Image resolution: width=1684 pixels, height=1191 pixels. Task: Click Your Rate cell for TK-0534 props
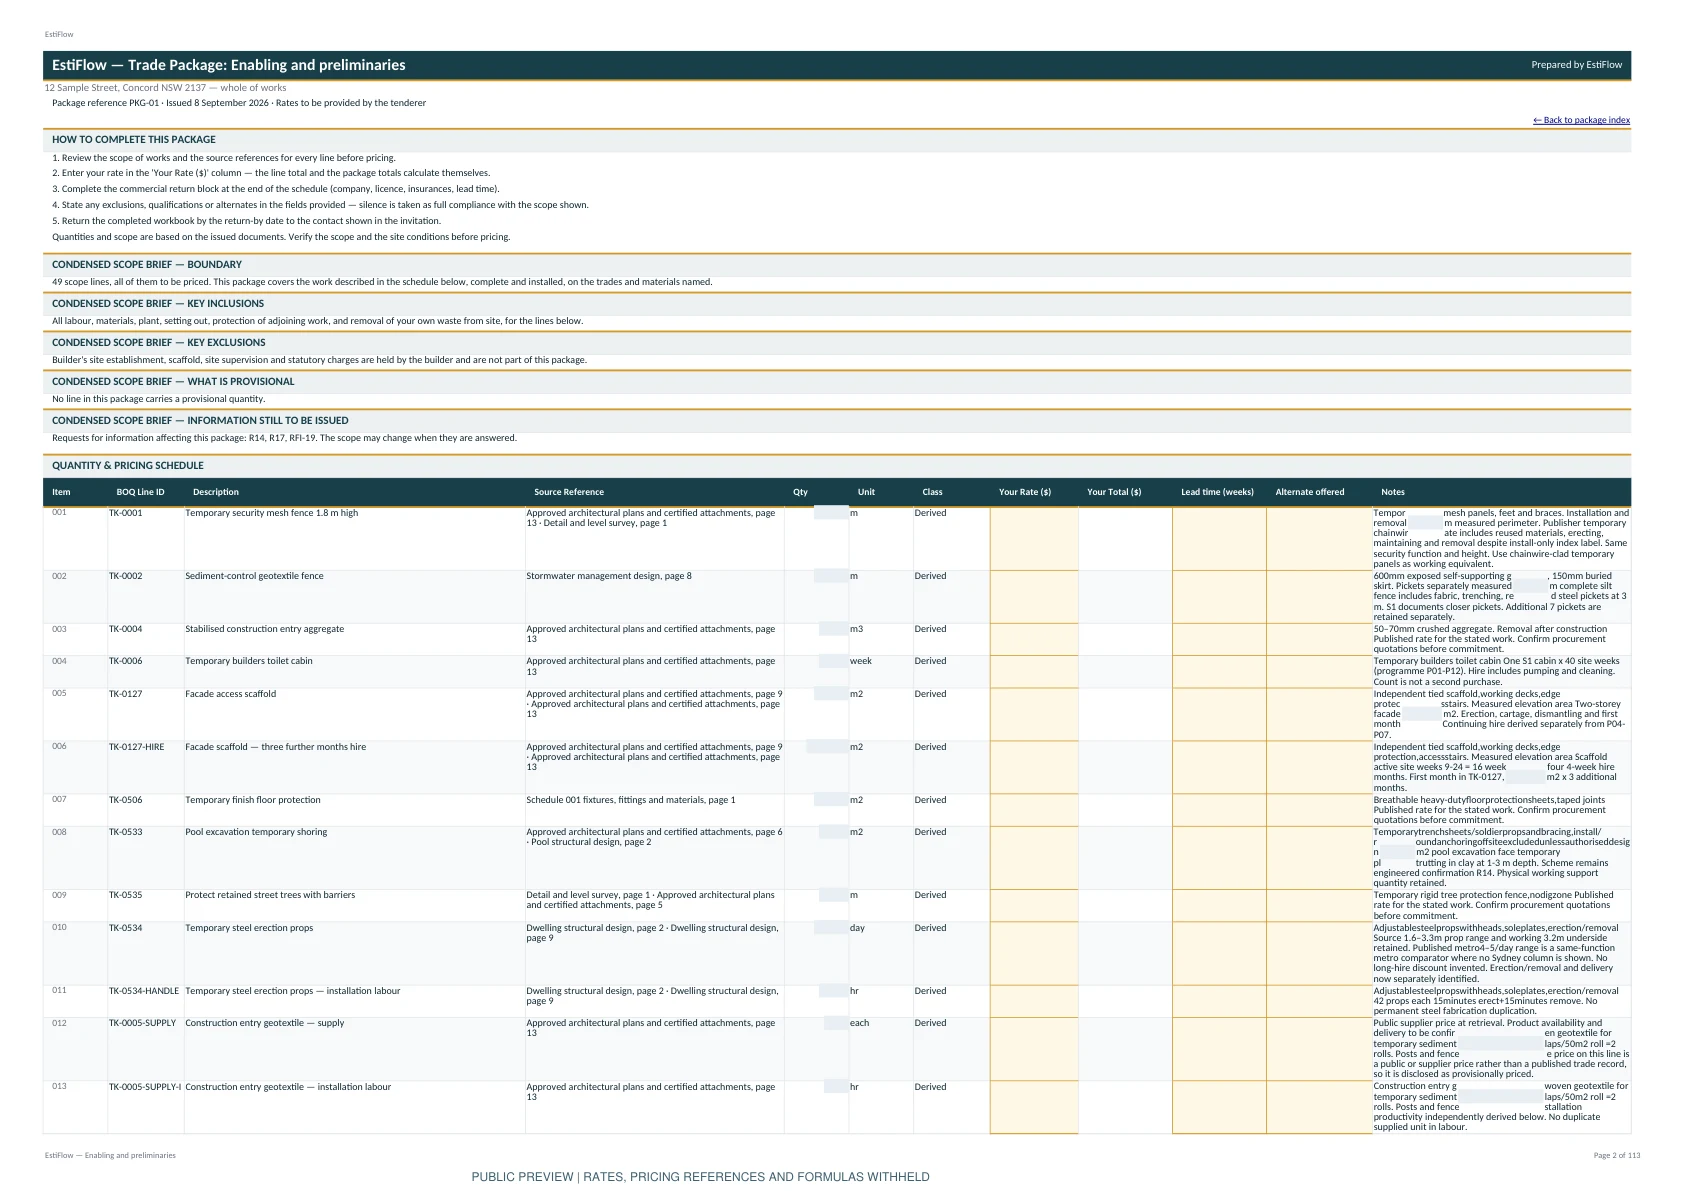coord(1034,954)
